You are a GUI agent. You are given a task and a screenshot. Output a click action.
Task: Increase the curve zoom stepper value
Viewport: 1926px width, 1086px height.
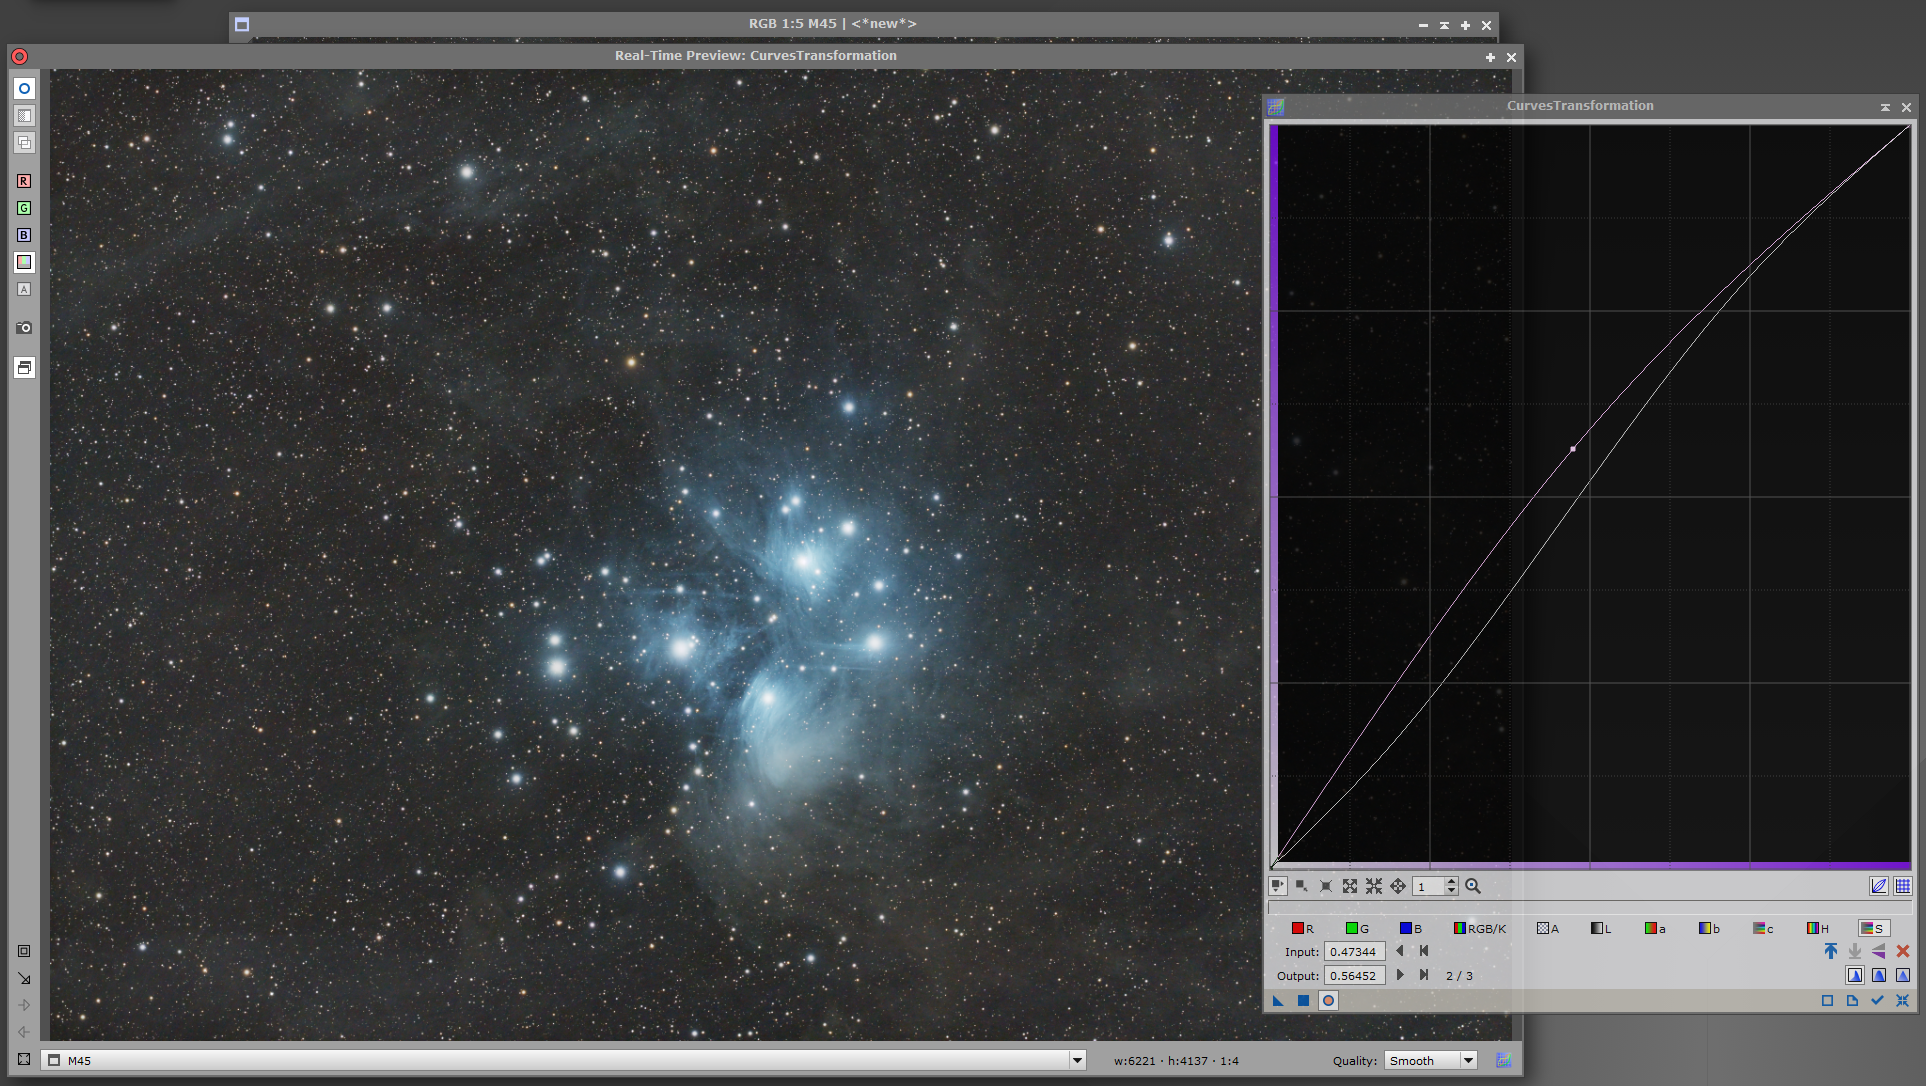click(x=1451, y=881)
